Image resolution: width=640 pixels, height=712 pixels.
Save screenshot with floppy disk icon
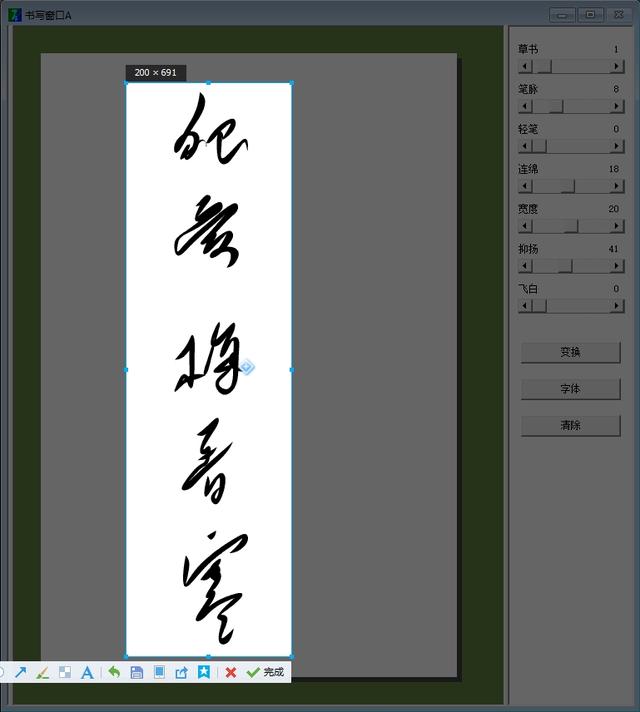[136, 672]
